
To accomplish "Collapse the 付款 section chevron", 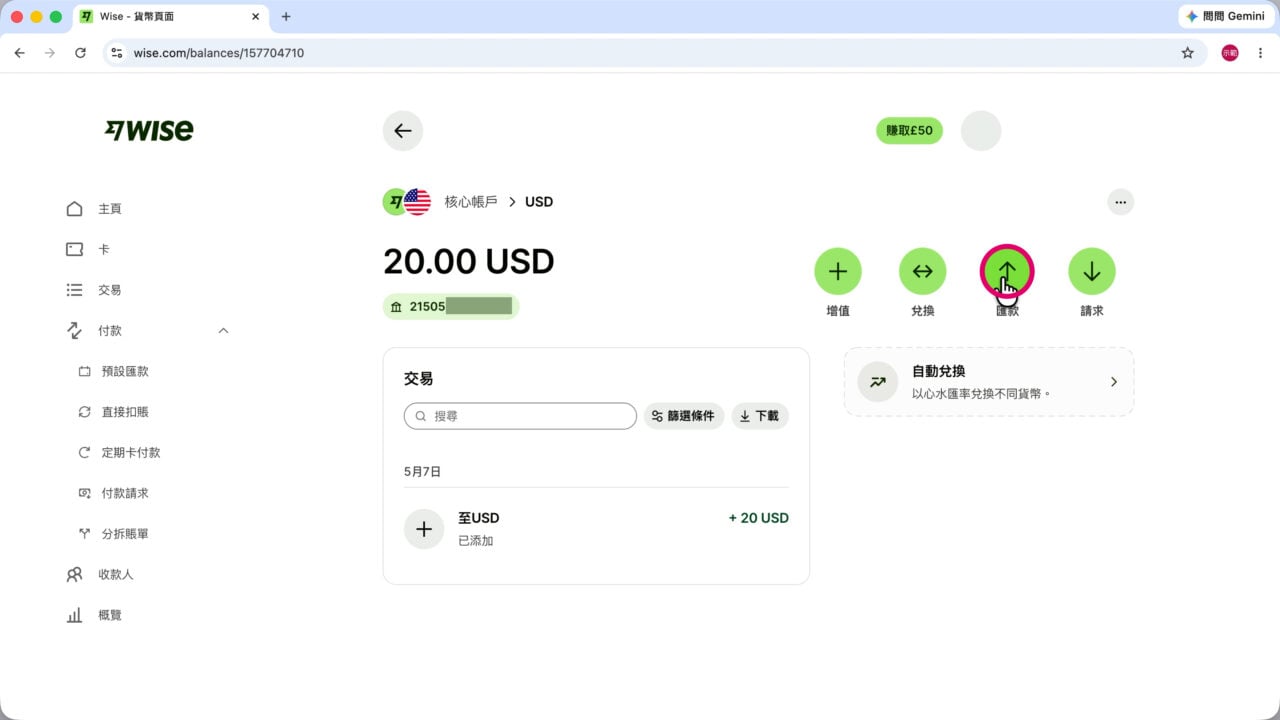I will coord(223,330).
